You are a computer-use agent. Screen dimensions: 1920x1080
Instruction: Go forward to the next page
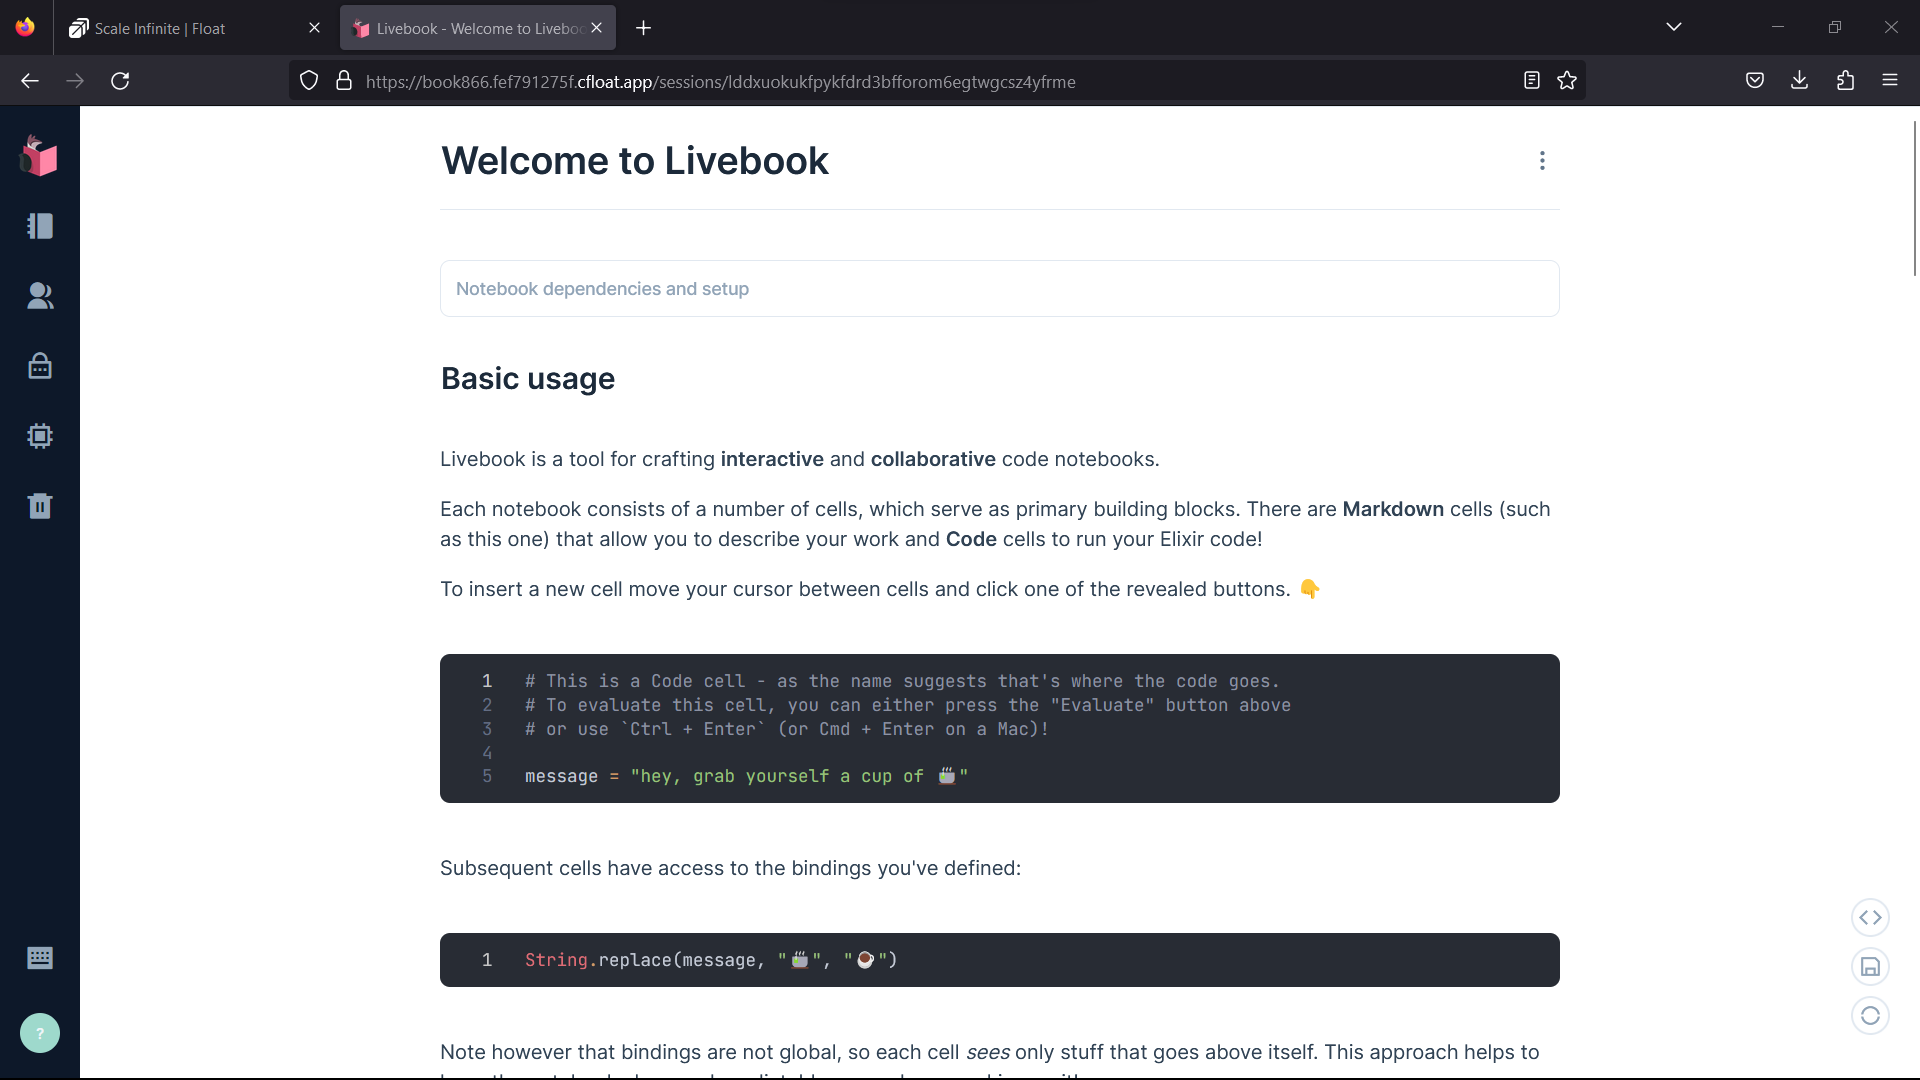point(75,81)
